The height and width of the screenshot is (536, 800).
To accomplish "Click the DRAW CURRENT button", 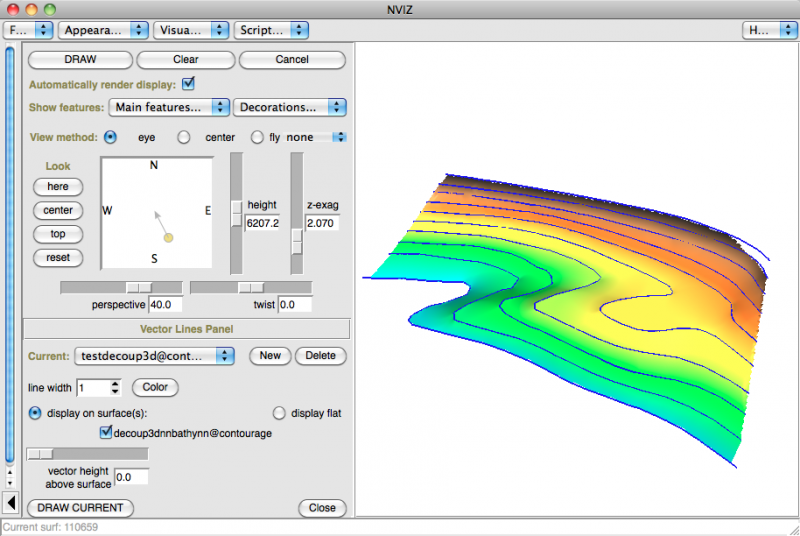I will tap(79, 508).
